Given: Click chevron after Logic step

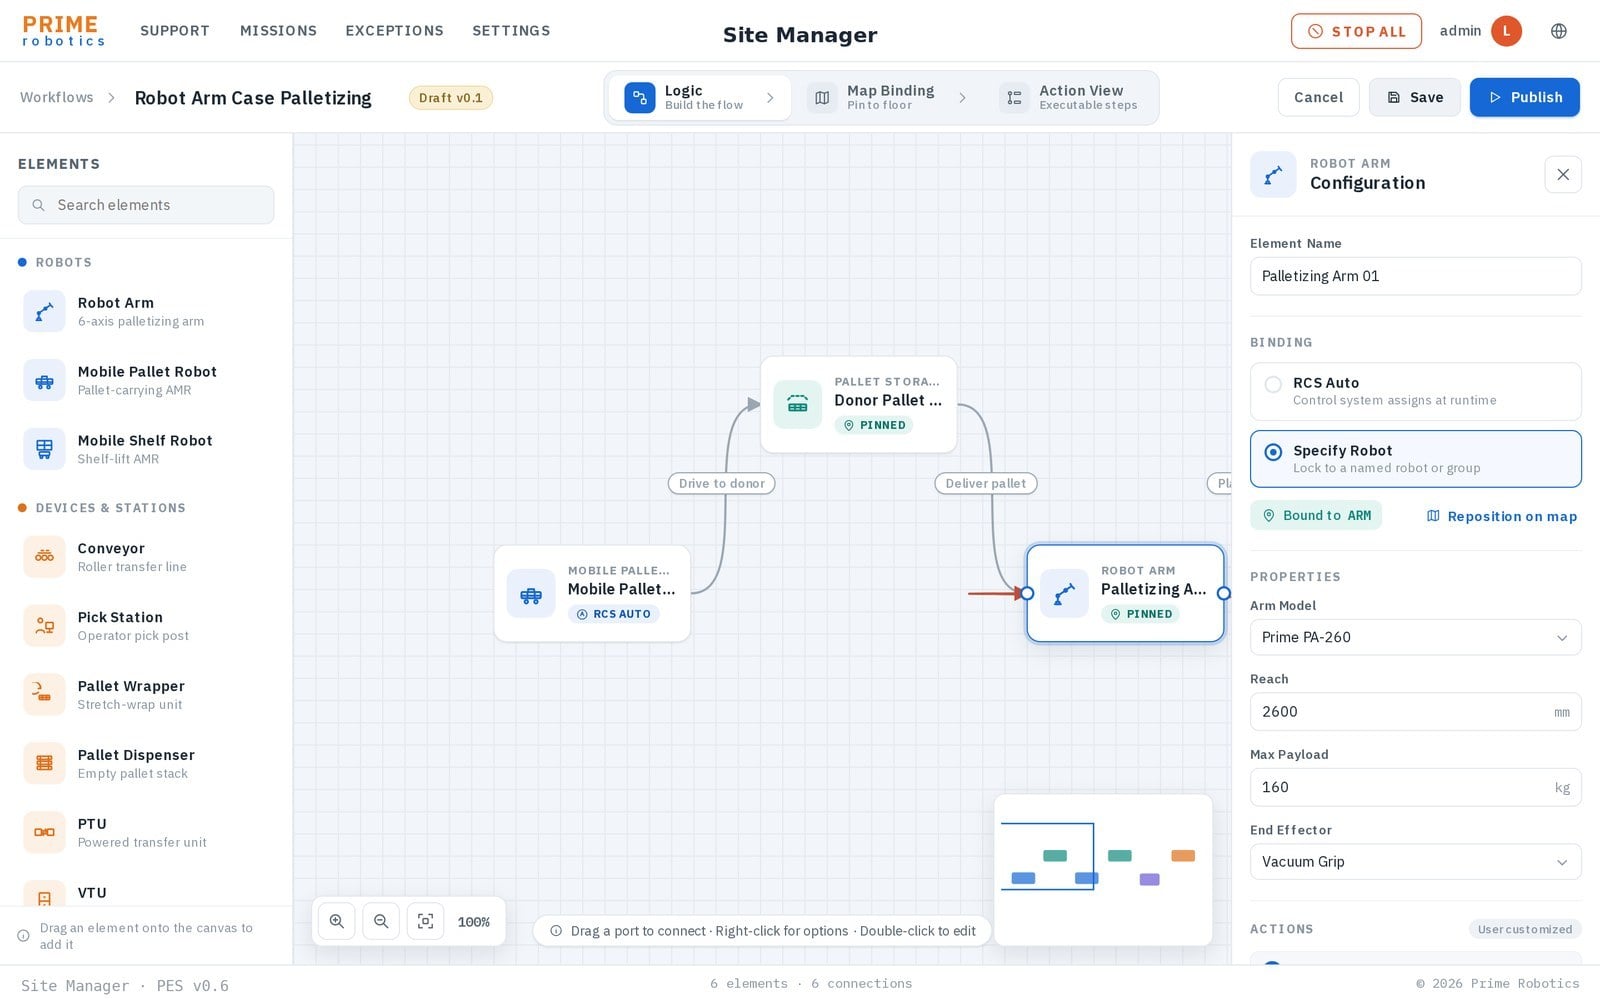Looking at the screenshot, I should (x=770, y=98).
